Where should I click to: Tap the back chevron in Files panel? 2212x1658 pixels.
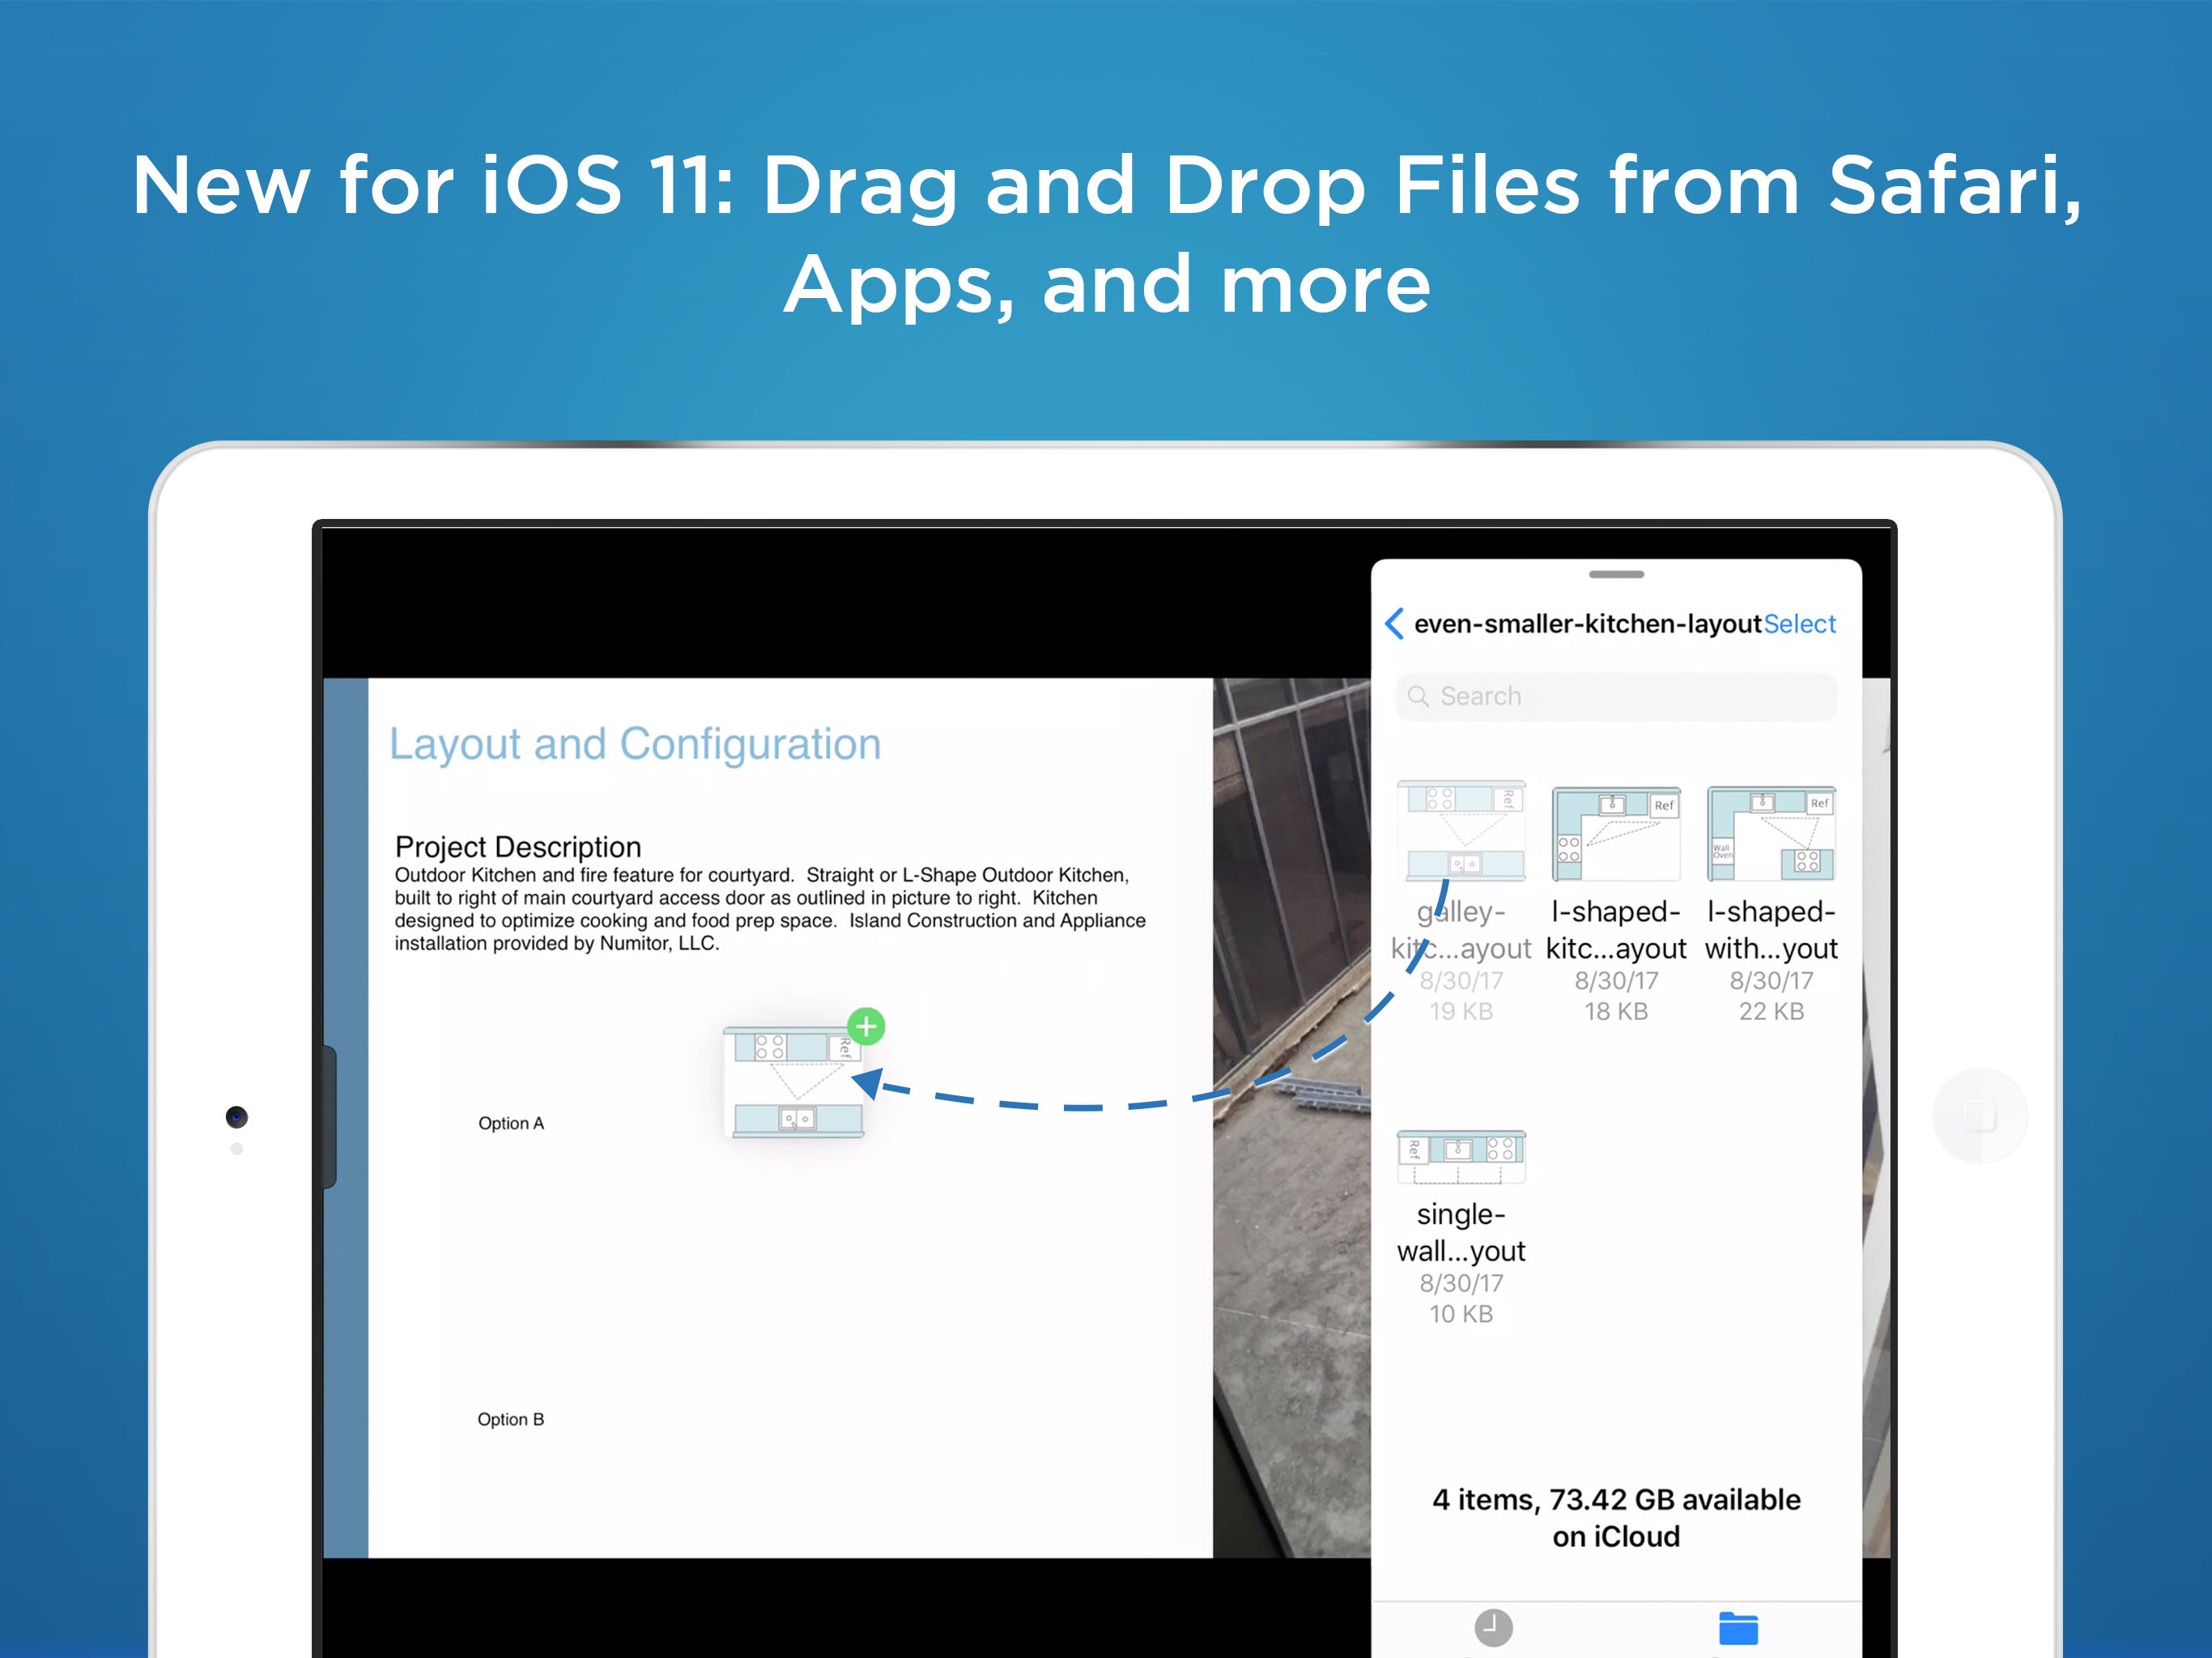[x=1394, y=624]
